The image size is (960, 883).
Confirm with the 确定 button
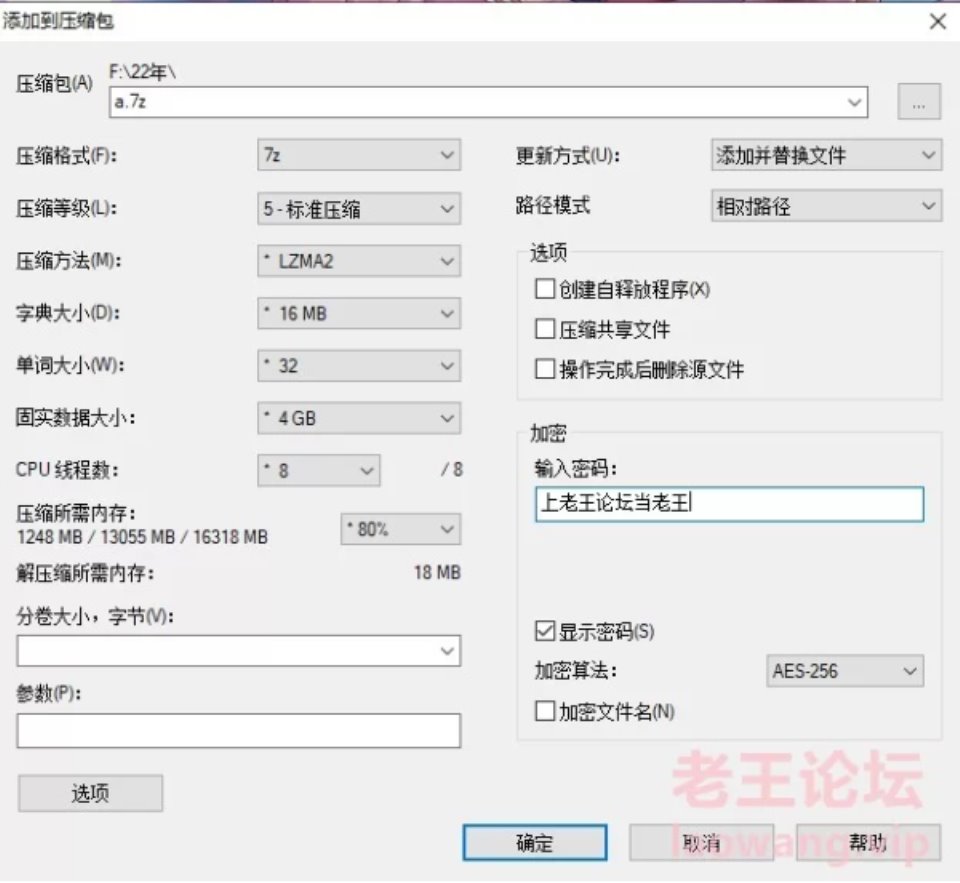535,843
